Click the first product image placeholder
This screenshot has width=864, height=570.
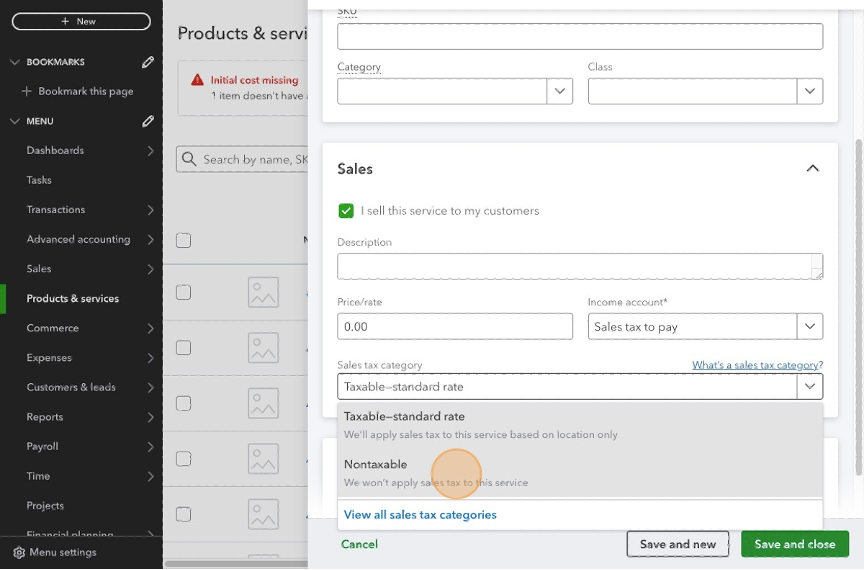click(263, 292)
